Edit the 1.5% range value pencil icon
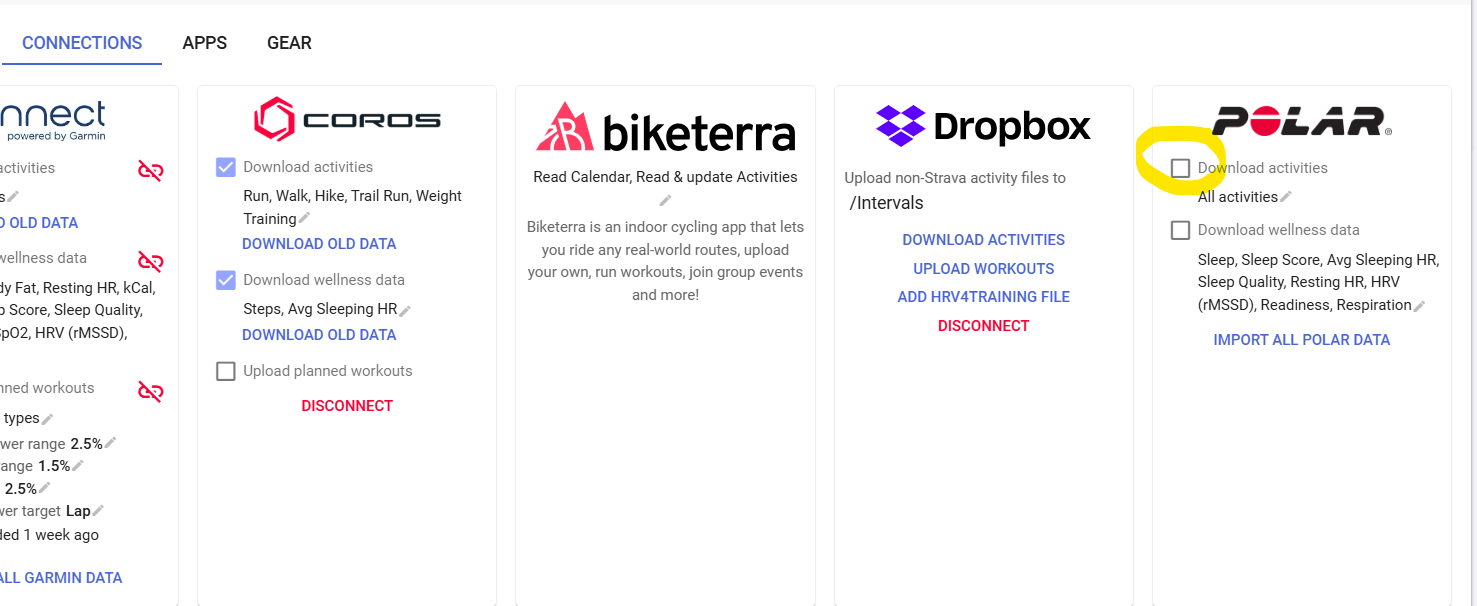The height and width of the screenshot is (606, 1477). click(x=78, y=466)
